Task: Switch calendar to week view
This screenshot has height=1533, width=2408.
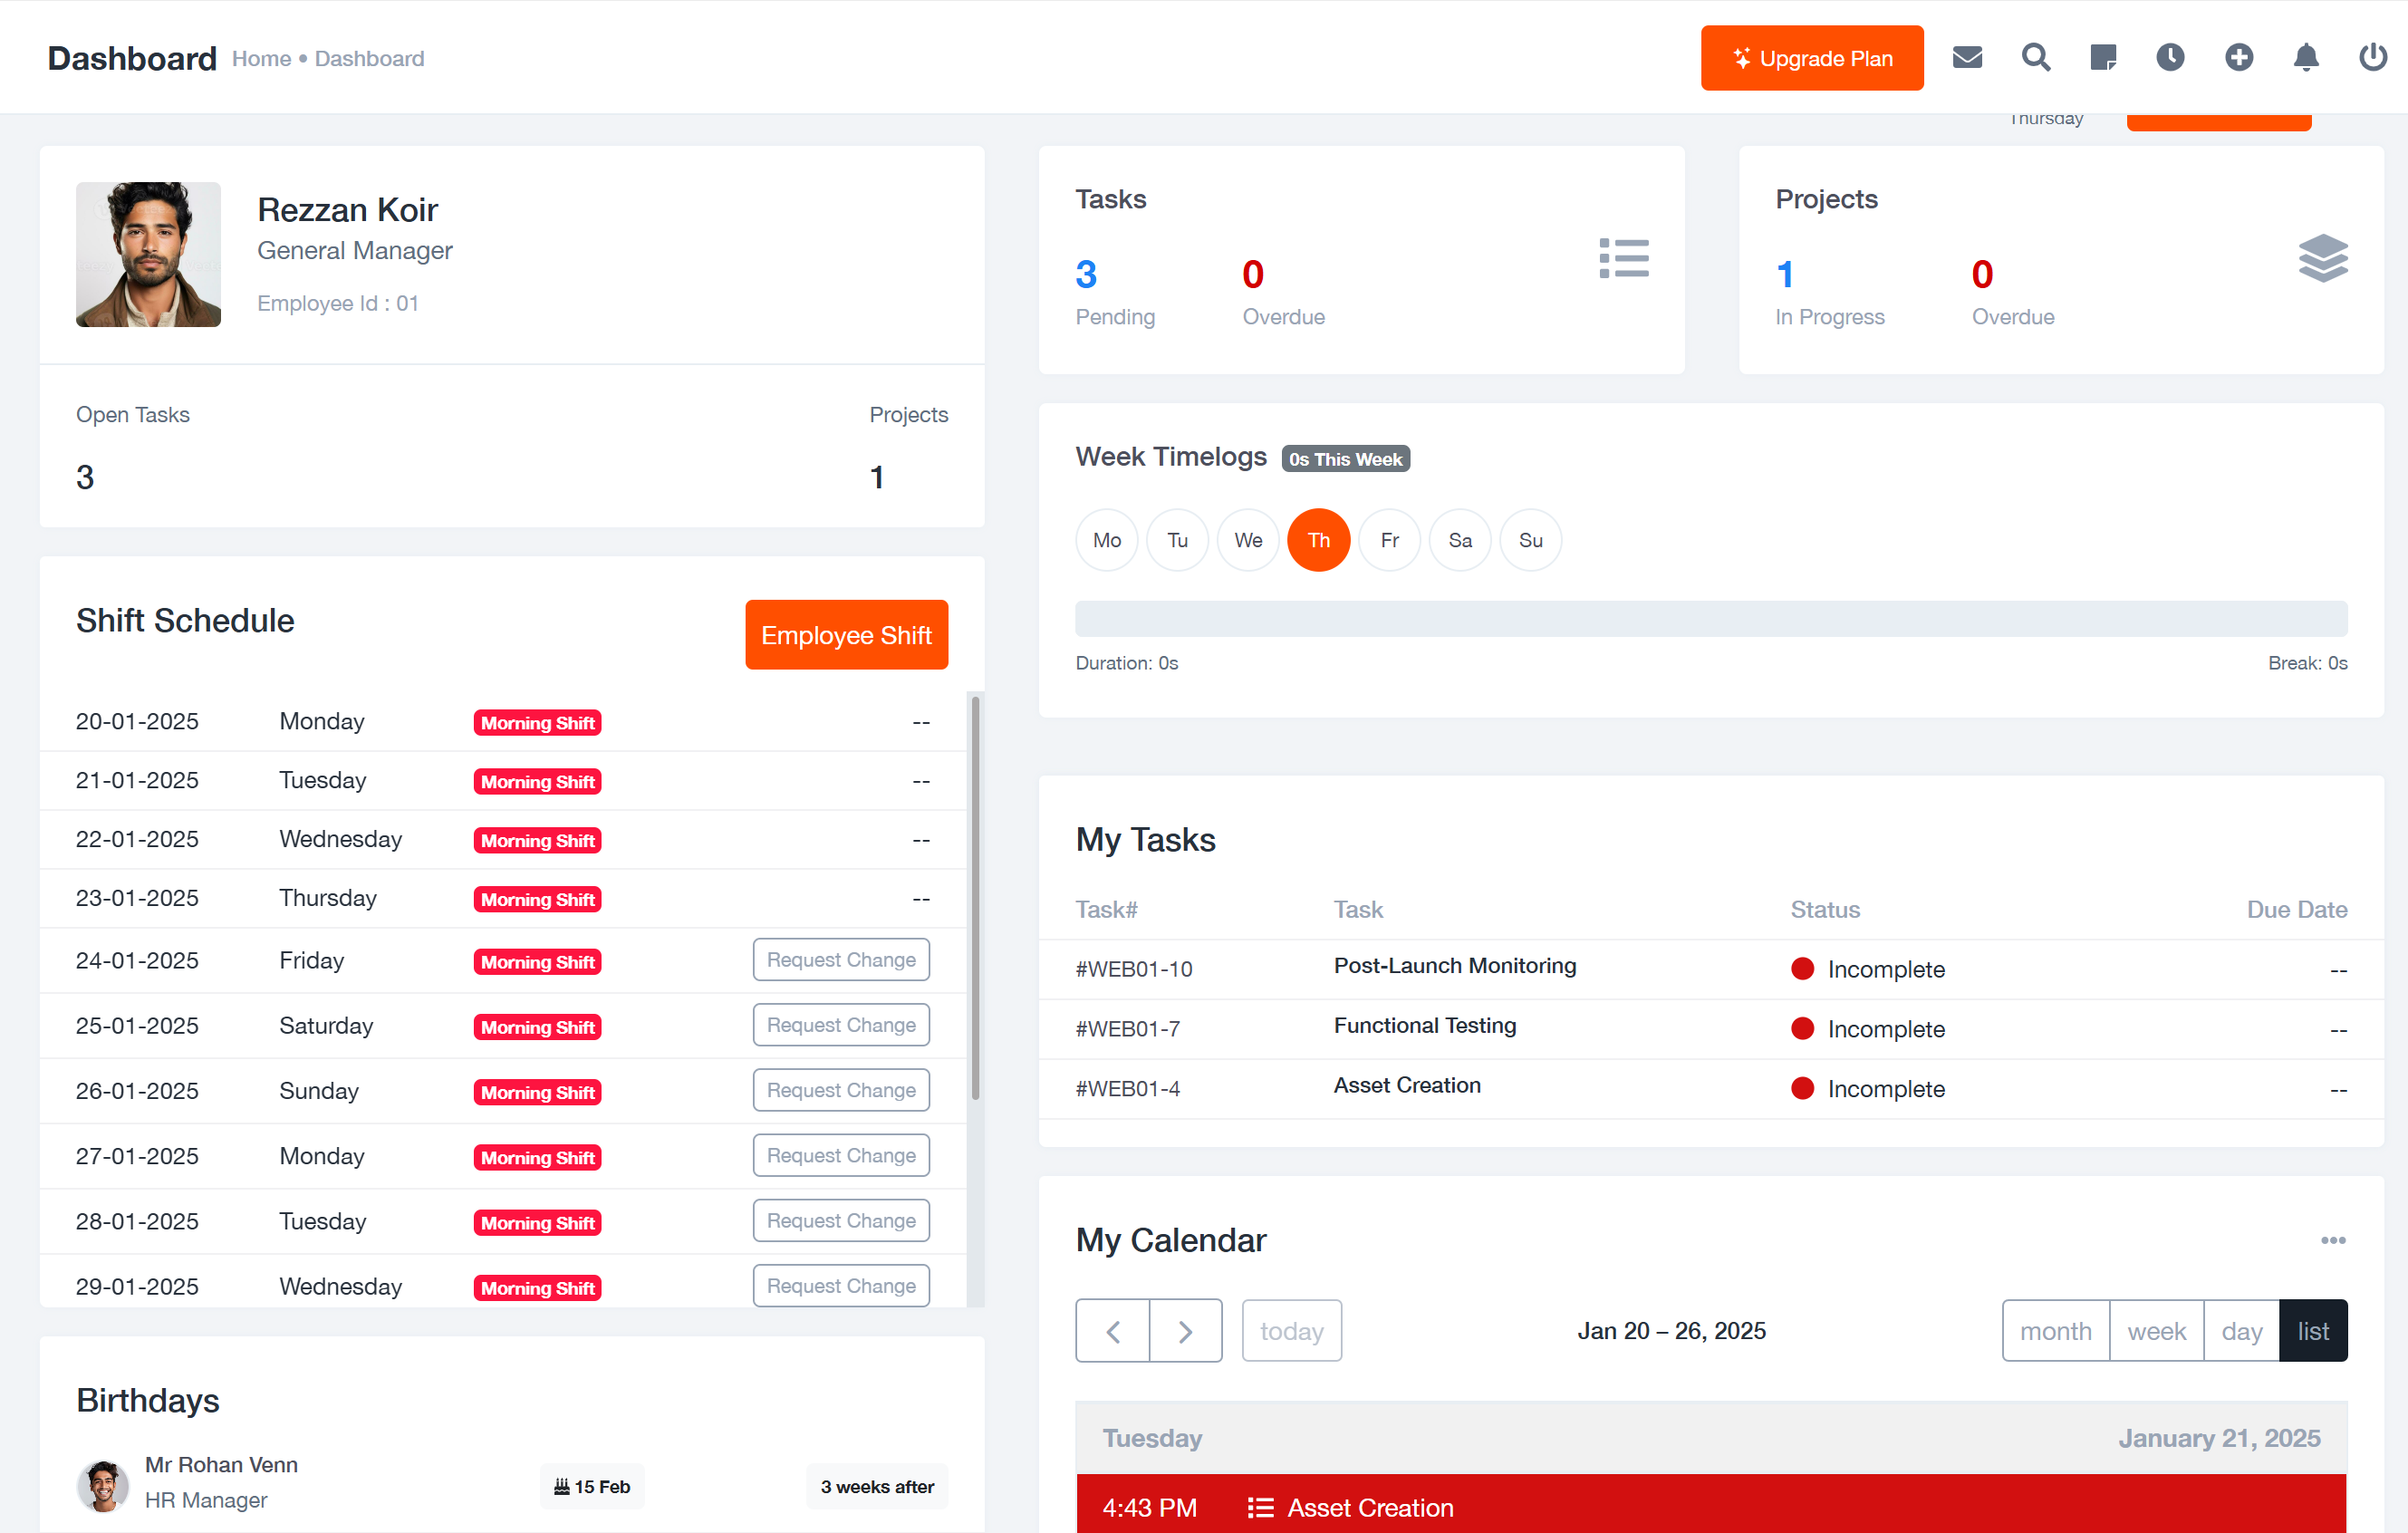Action: click(2156, 1331)
